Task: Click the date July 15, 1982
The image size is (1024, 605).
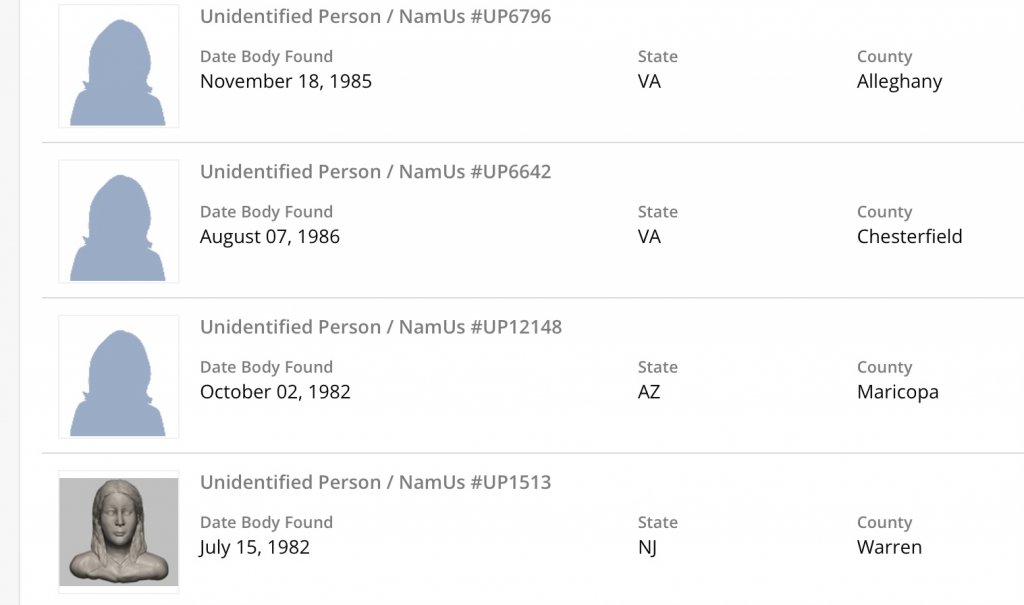Action: pos(255,547)
